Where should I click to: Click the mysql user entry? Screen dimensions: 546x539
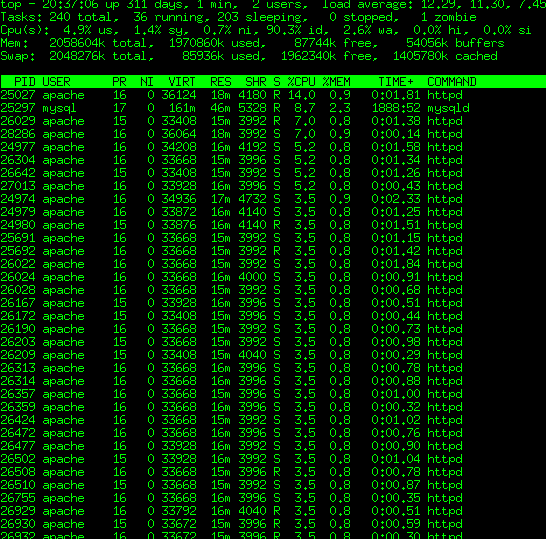pyautogui.click(x=59, y=108)
